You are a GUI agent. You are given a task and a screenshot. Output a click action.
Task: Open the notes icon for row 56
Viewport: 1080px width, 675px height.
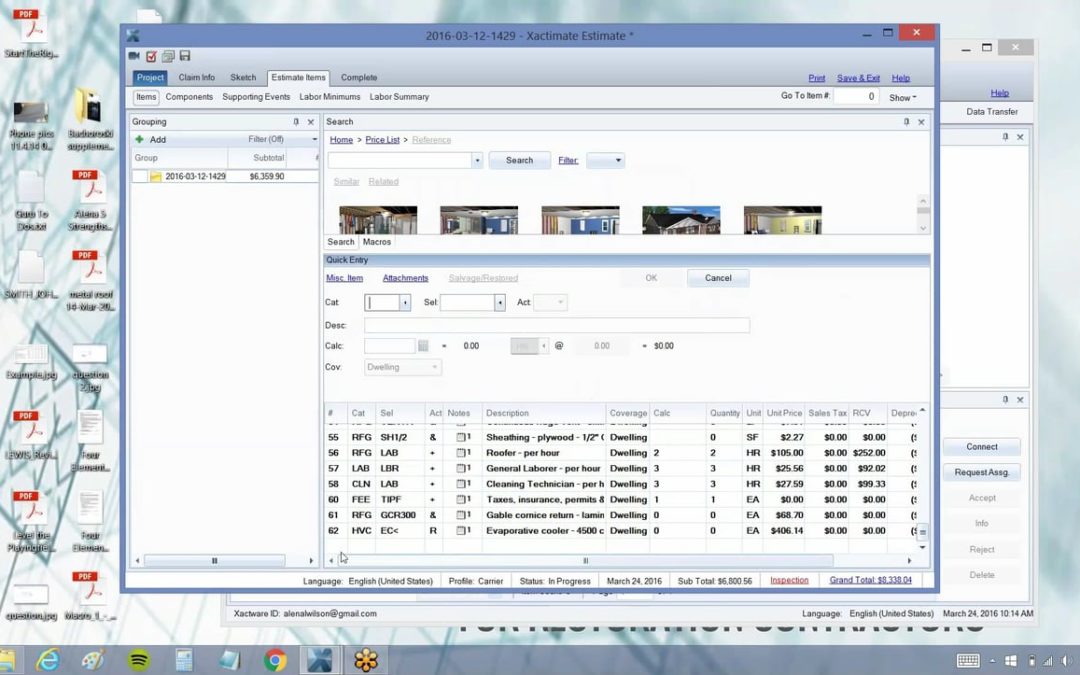coord(463,453)
